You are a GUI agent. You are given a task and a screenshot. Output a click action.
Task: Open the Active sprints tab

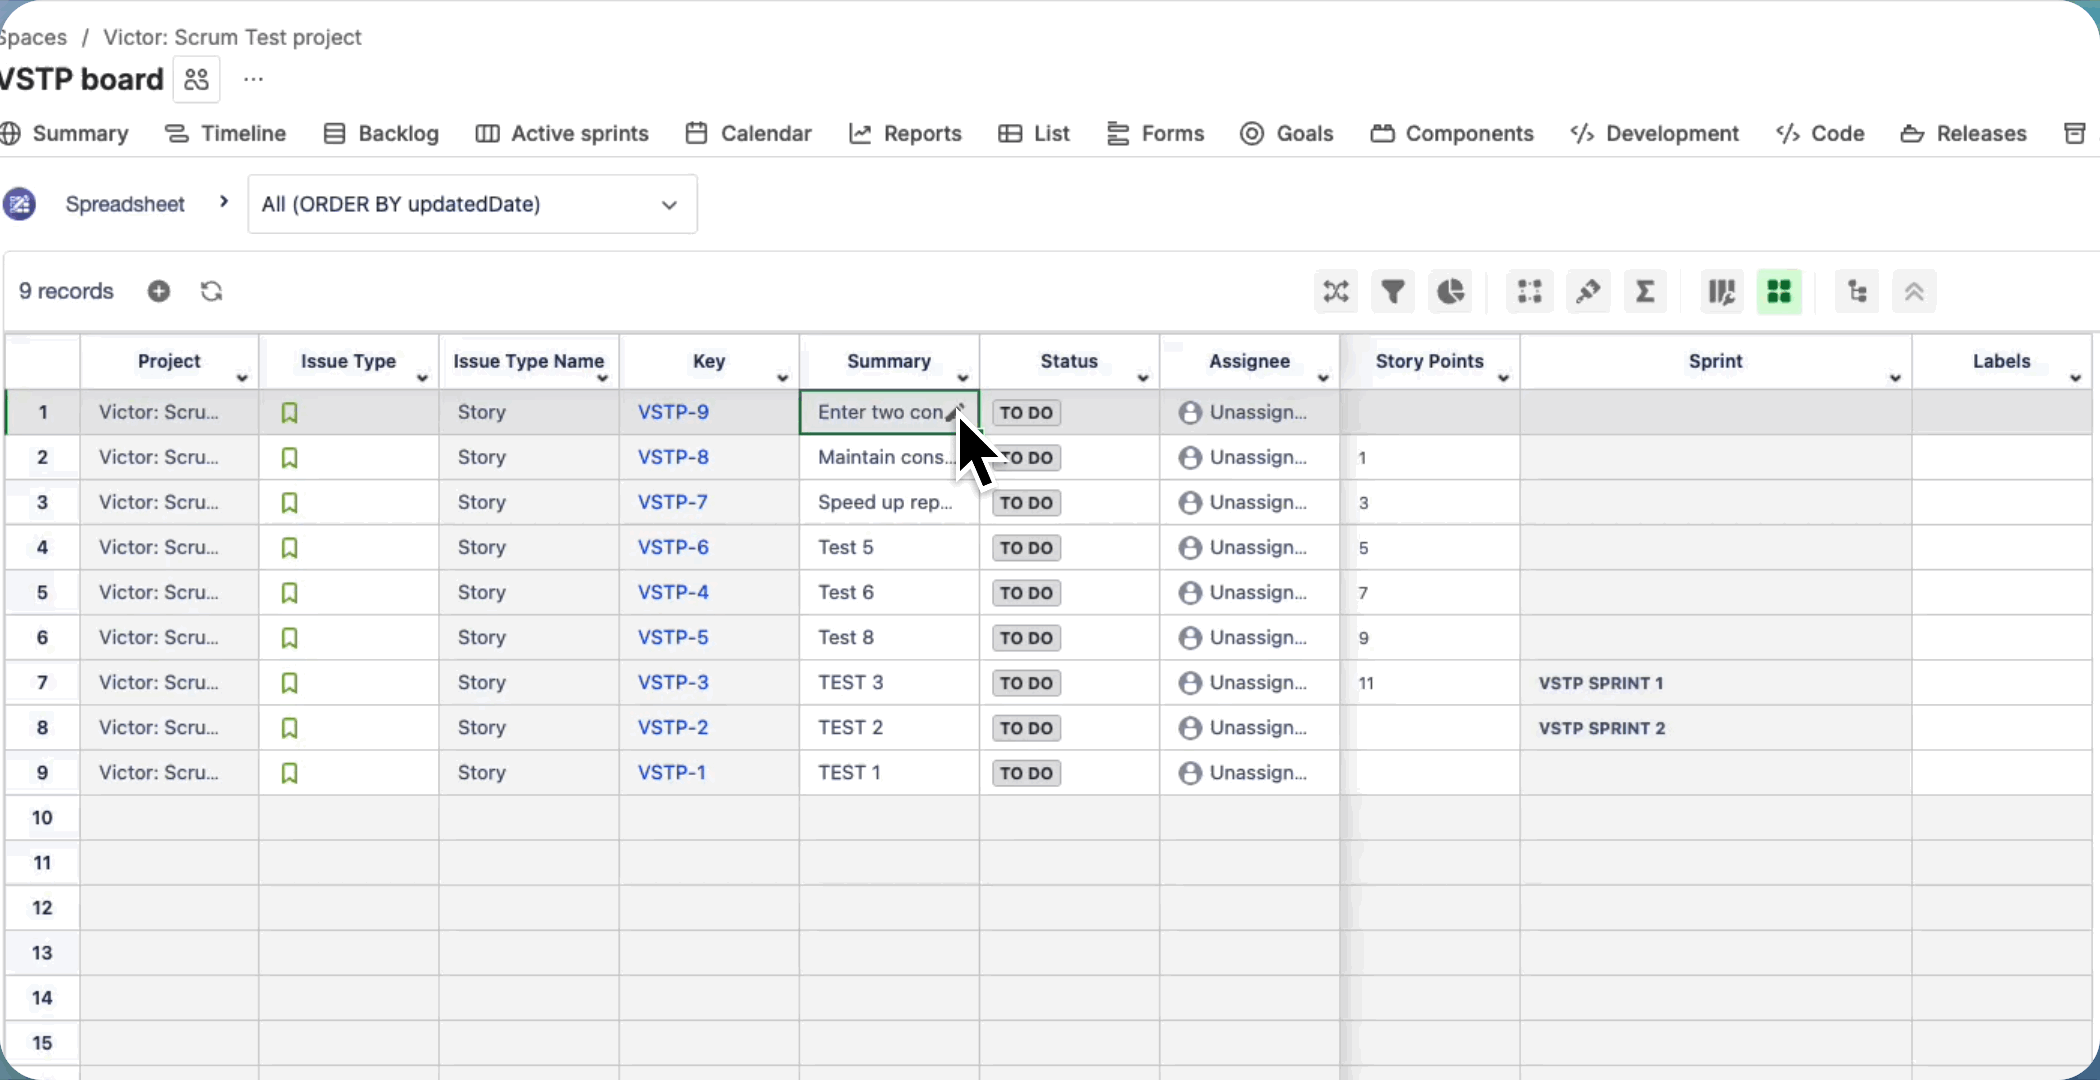562,134
